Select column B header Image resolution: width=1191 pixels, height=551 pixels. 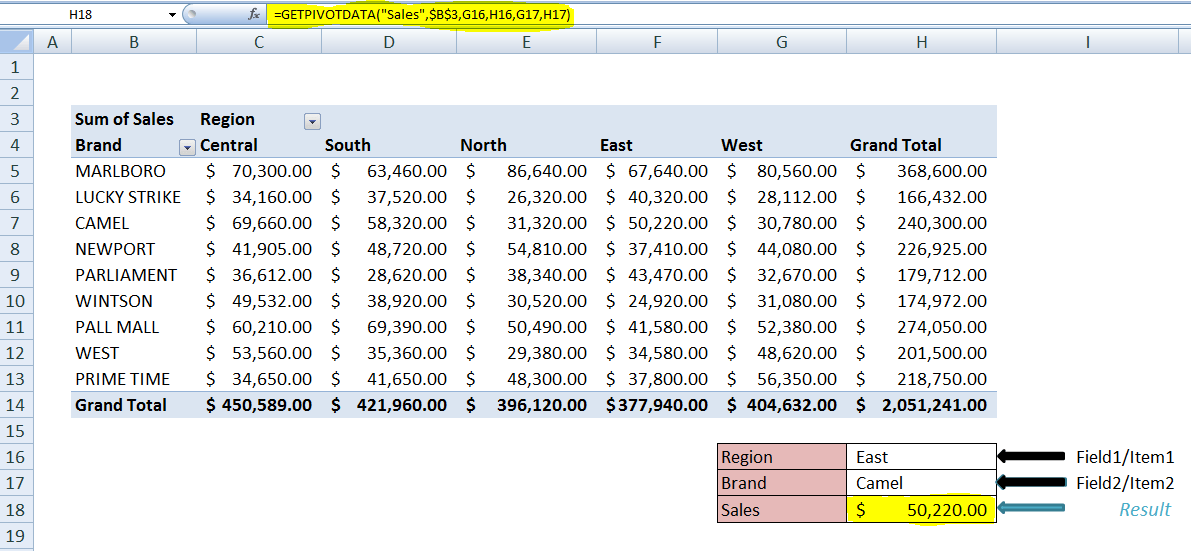coord(134,43)
